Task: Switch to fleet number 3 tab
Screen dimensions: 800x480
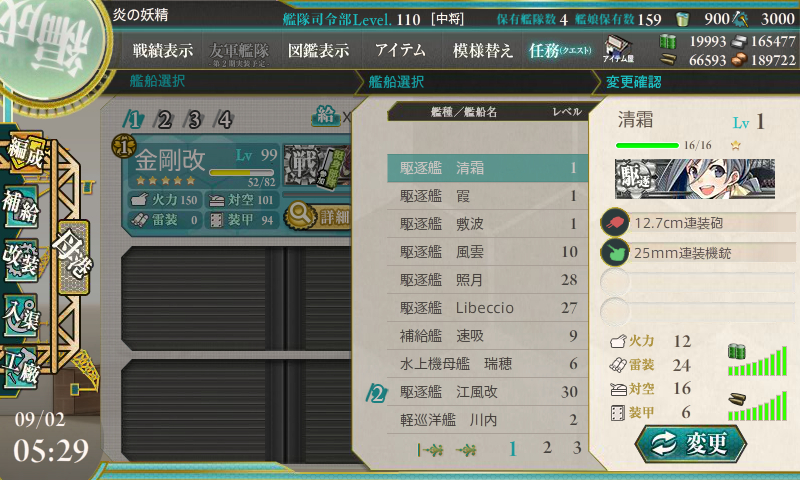Action: click(194, 120)
